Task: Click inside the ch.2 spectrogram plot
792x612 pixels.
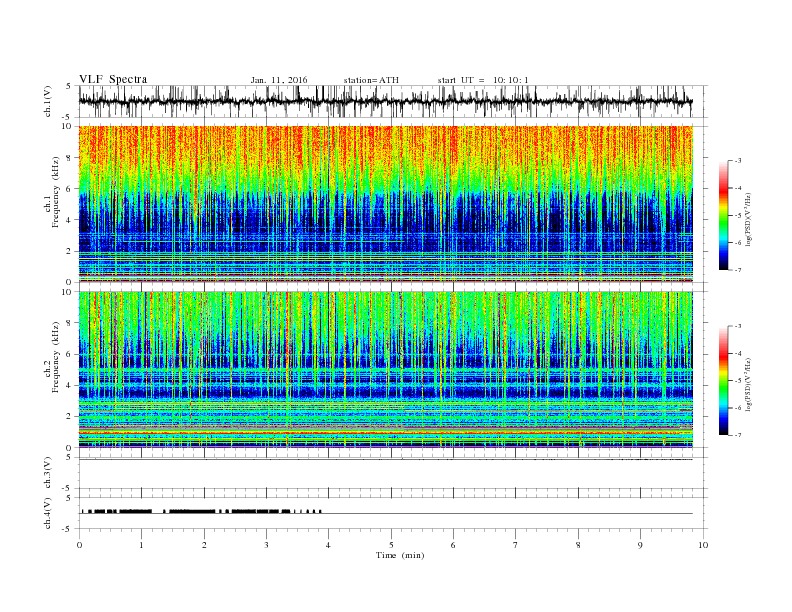Action: [x=386, y=370]
